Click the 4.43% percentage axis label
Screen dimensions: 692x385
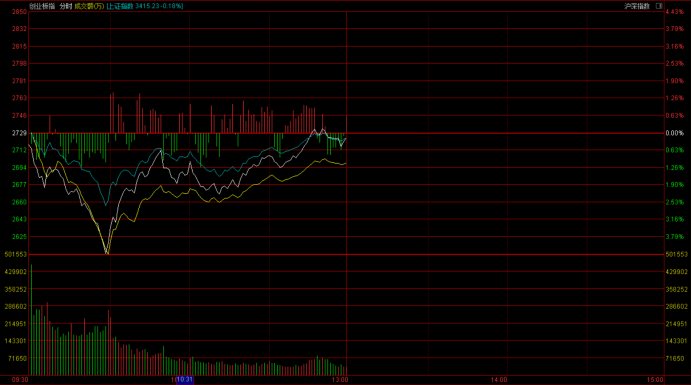[675, 12]
